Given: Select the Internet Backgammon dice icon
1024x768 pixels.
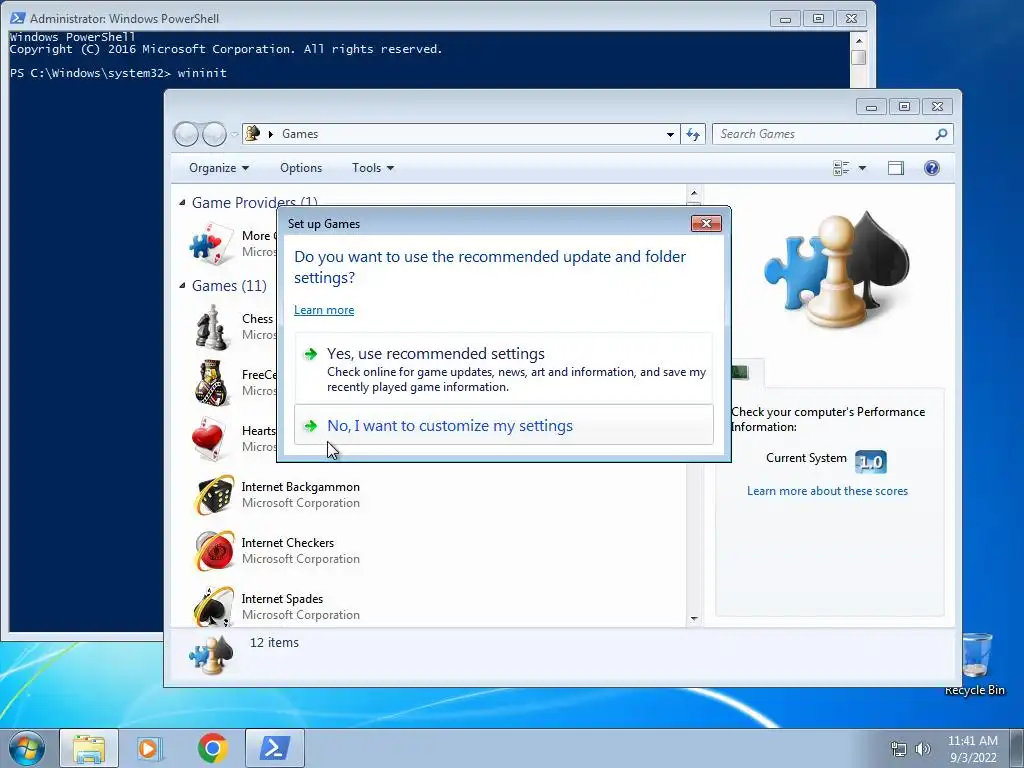Looking at the screenshot, I should [213, 495].
